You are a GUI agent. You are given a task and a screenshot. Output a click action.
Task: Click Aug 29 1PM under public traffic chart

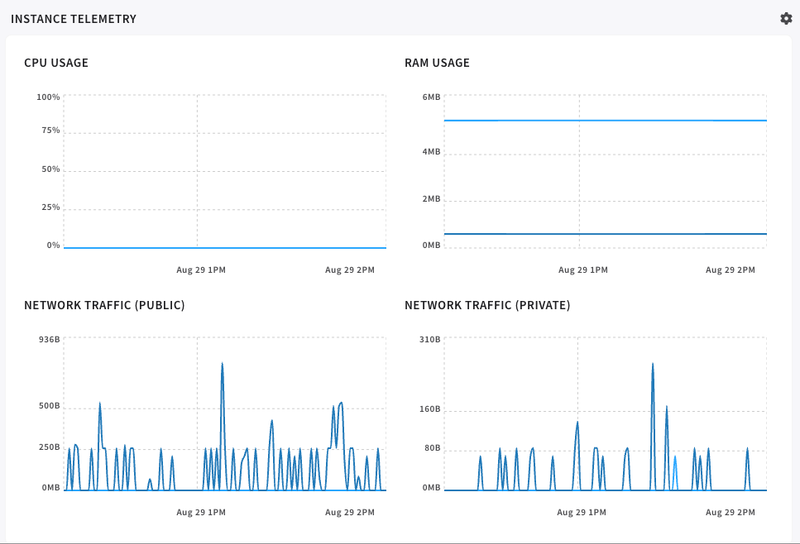pyautogui.click(x=201, y=512)
